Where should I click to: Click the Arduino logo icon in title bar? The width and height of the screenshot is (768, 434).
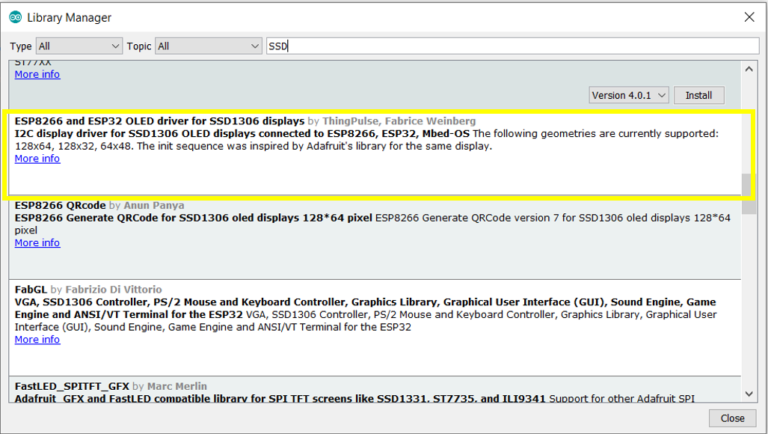[x=16, y=18]
